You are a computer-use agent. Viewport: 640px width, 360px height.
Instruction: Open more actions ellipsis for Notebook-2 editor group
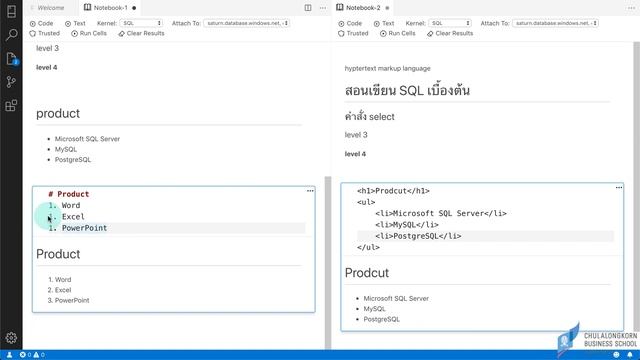click(x=631, y=8)
